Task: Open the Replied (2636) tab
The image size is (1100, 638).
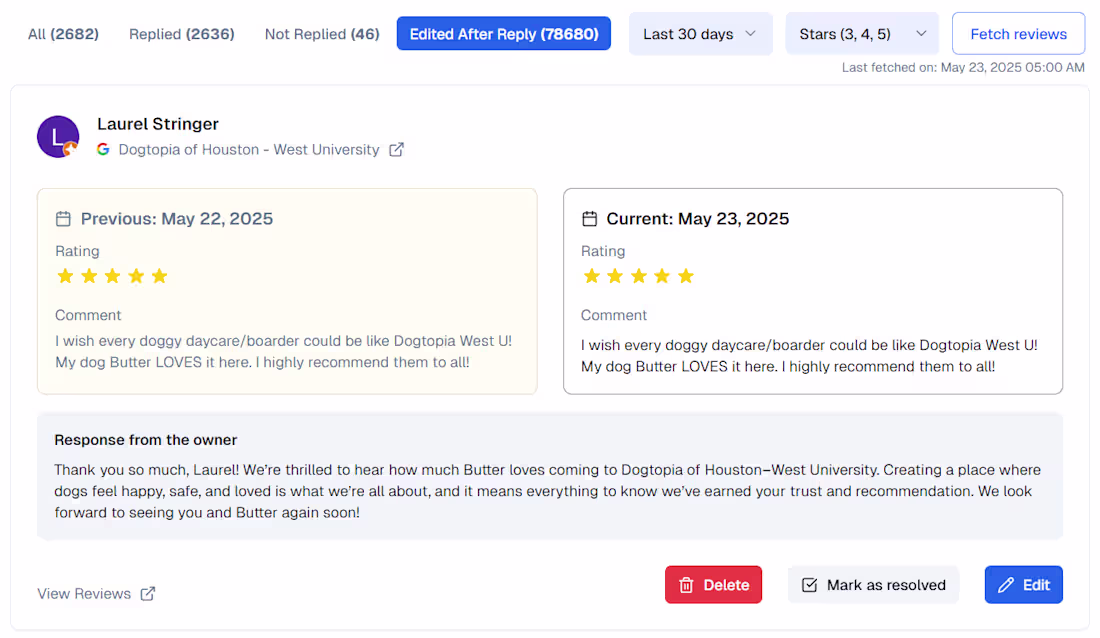Action: pyautogui.click(x=181, y=33)
